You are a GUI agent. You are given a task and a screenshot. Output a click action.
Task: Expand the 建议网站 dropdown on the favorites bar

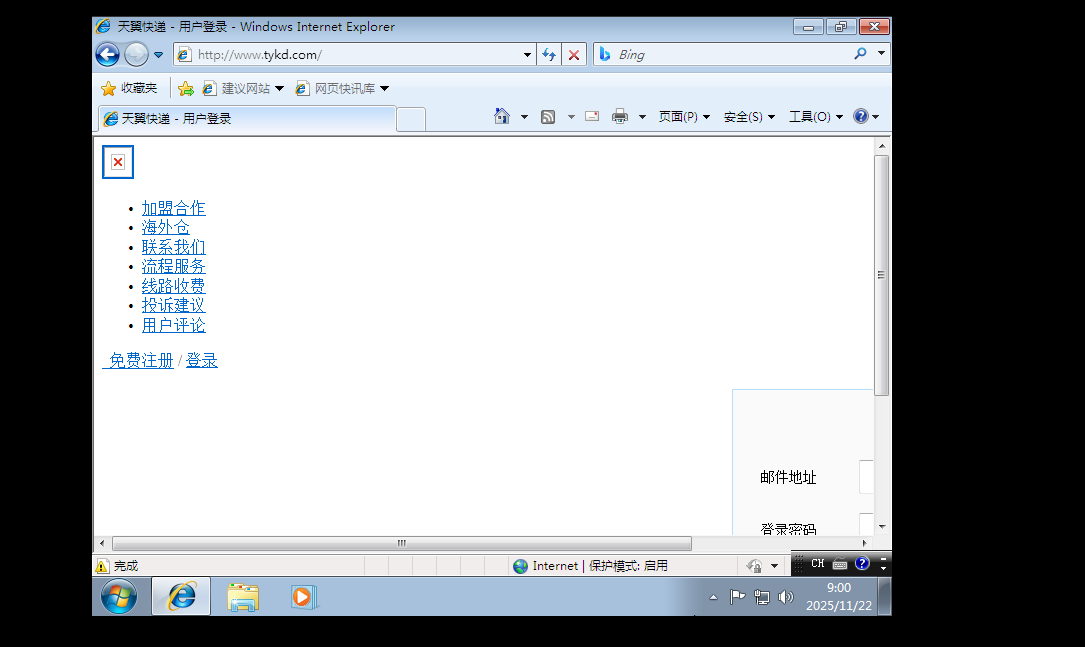pos(280,88)
